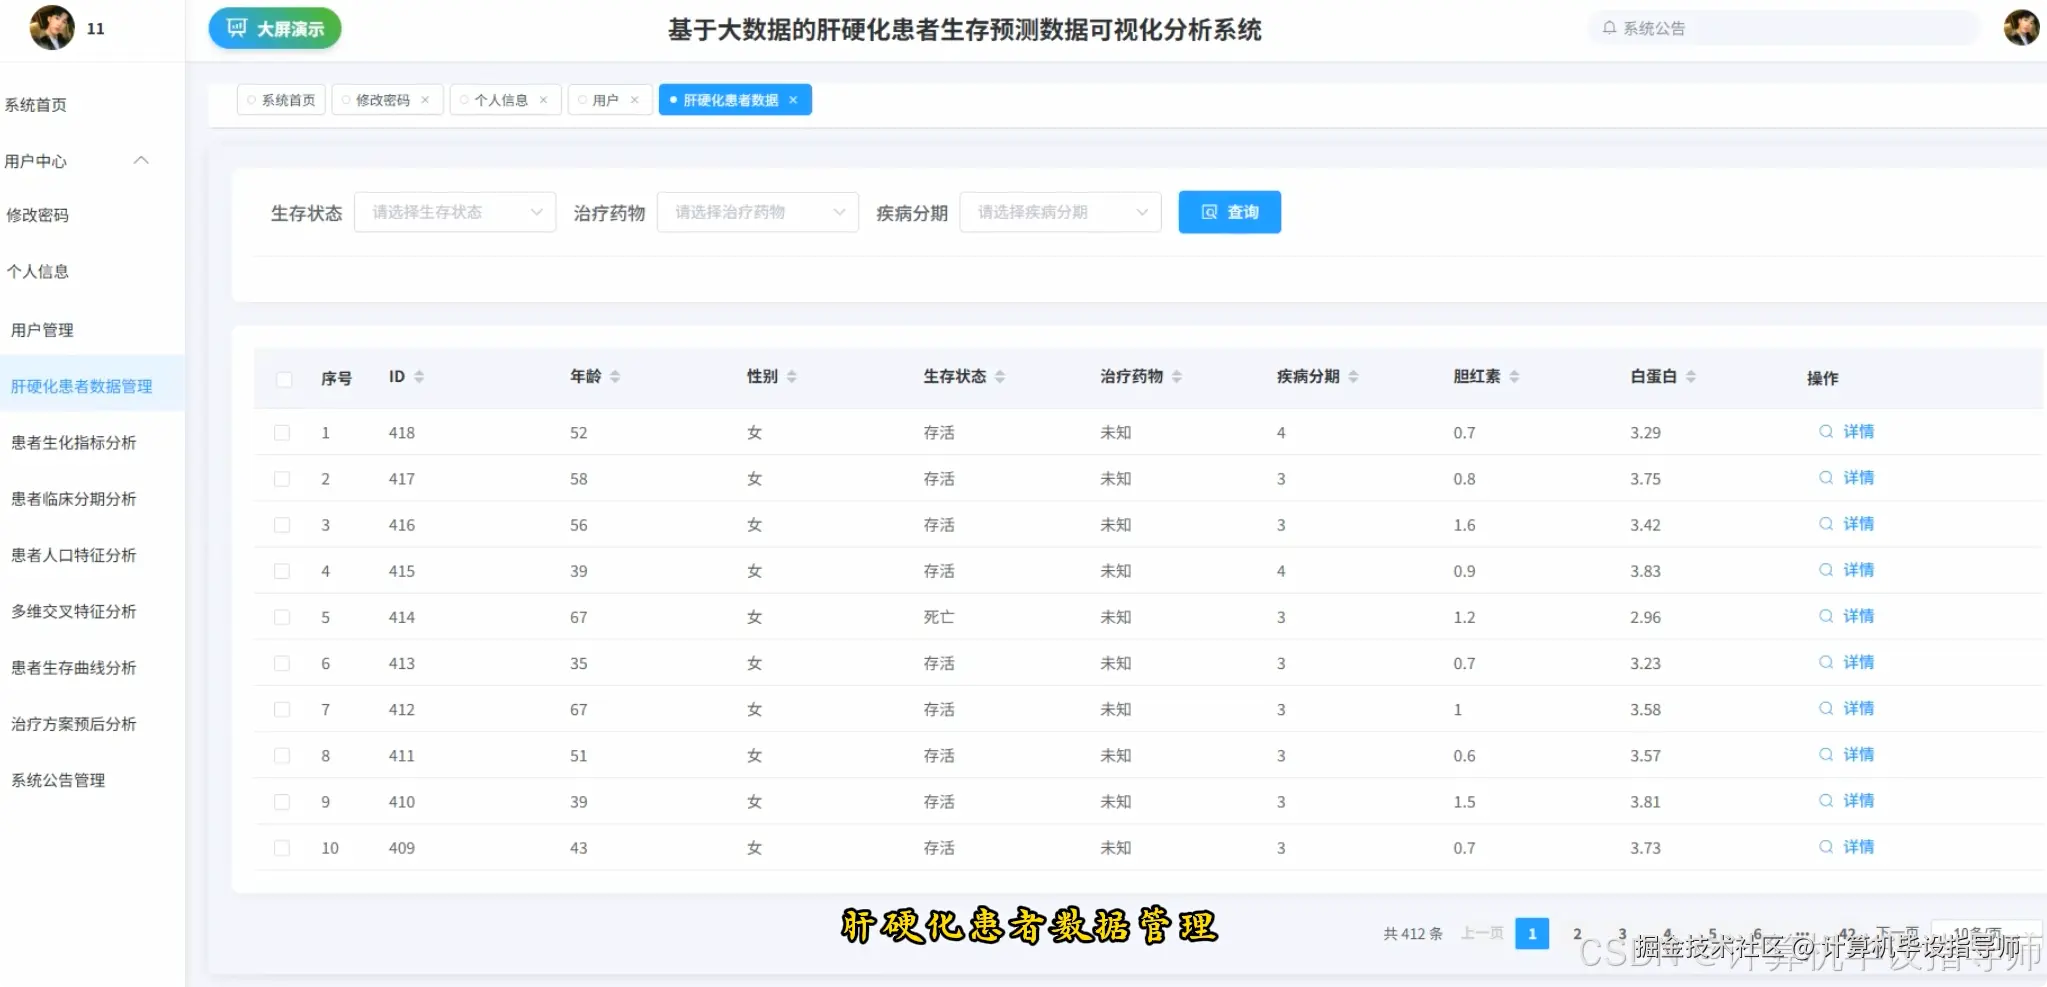Click the notification bell beside 系统公告
Screen dimensions: 2047x987
click(1611, 27)
